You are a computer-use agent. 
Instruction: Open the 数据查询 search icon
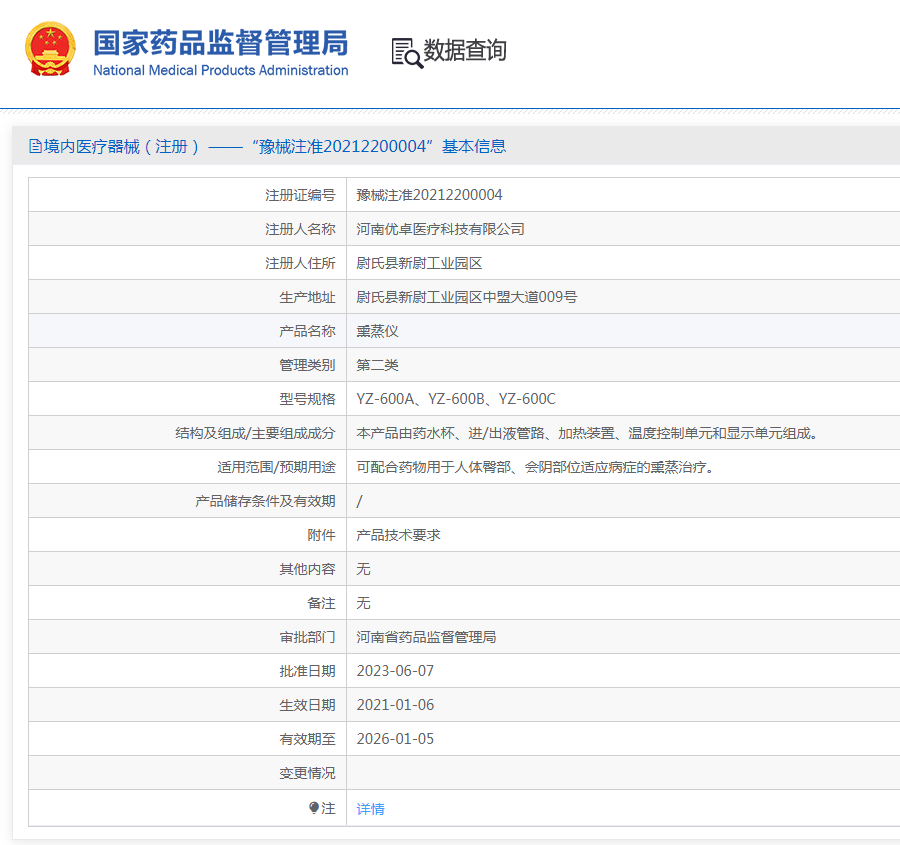point(407,53)
